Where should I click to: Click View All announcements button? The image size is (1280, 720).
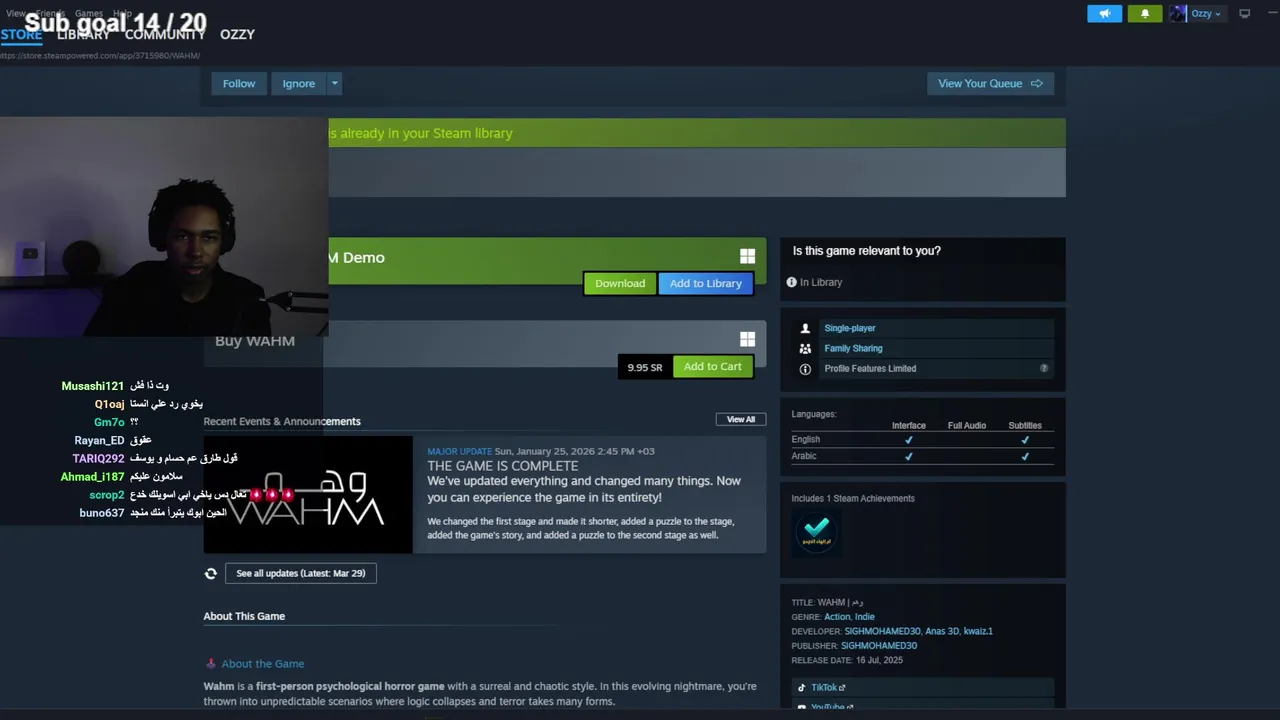[741, 419]
